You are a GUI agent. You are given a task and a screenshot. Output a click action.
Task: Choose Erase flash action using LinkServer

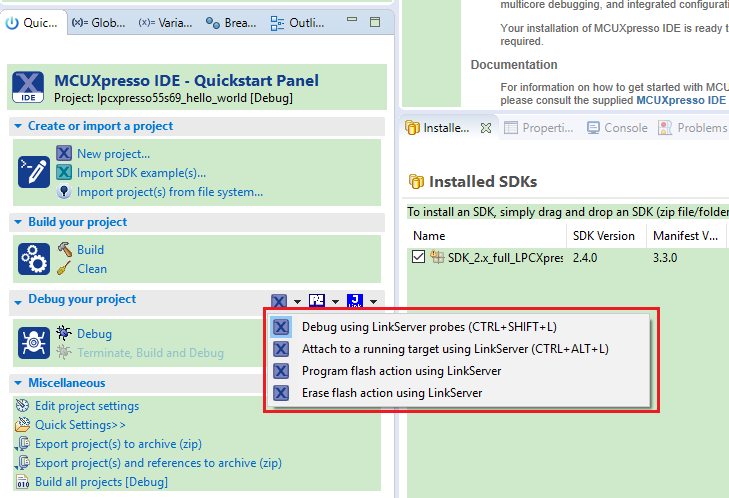(392, 393)
